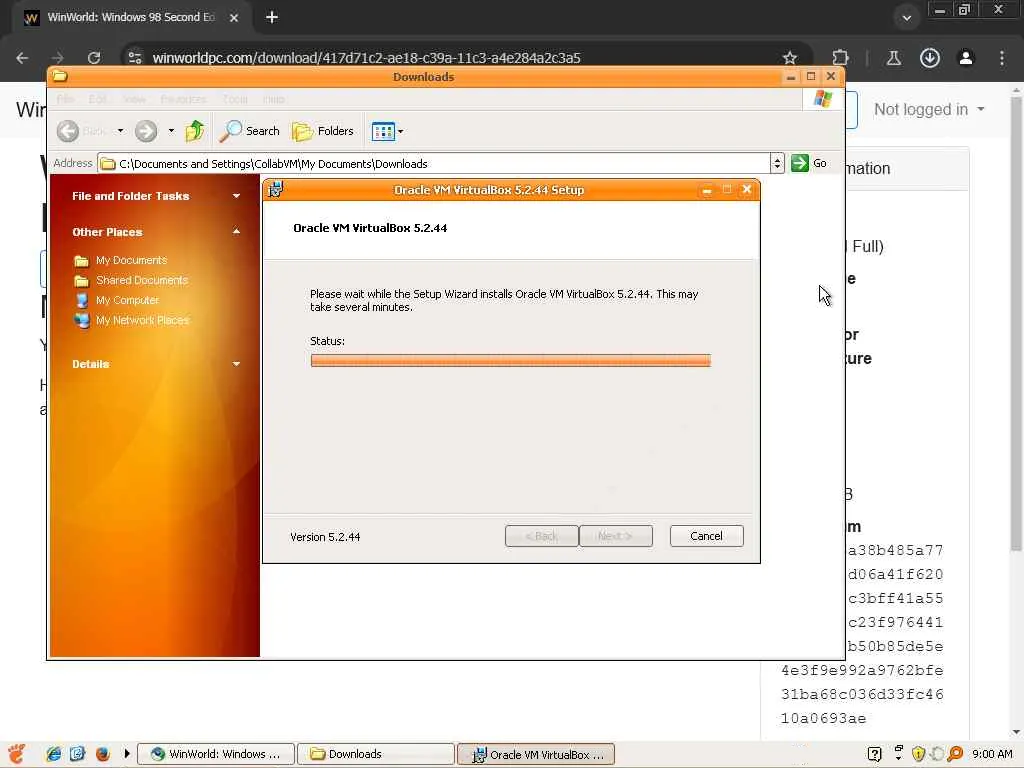Expand File and Folder Tasks panel

coord(236,196)
